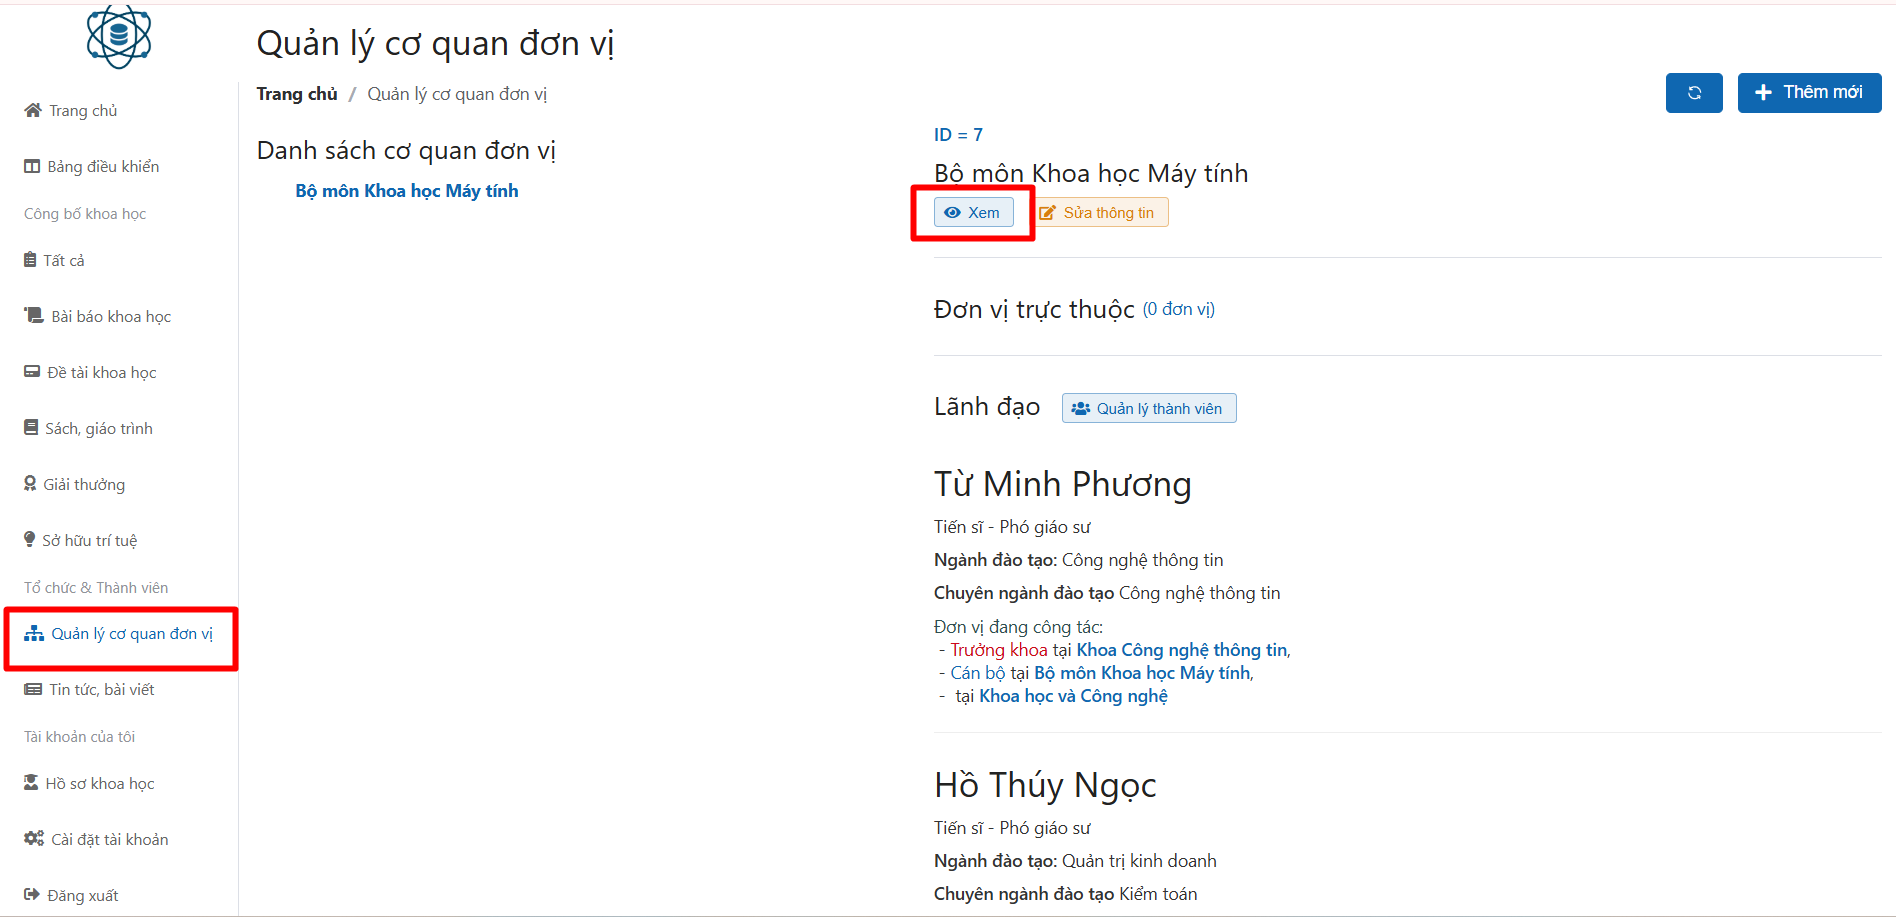
Task: Select the Đăng xuất logout icon
Action: [31, 894]
